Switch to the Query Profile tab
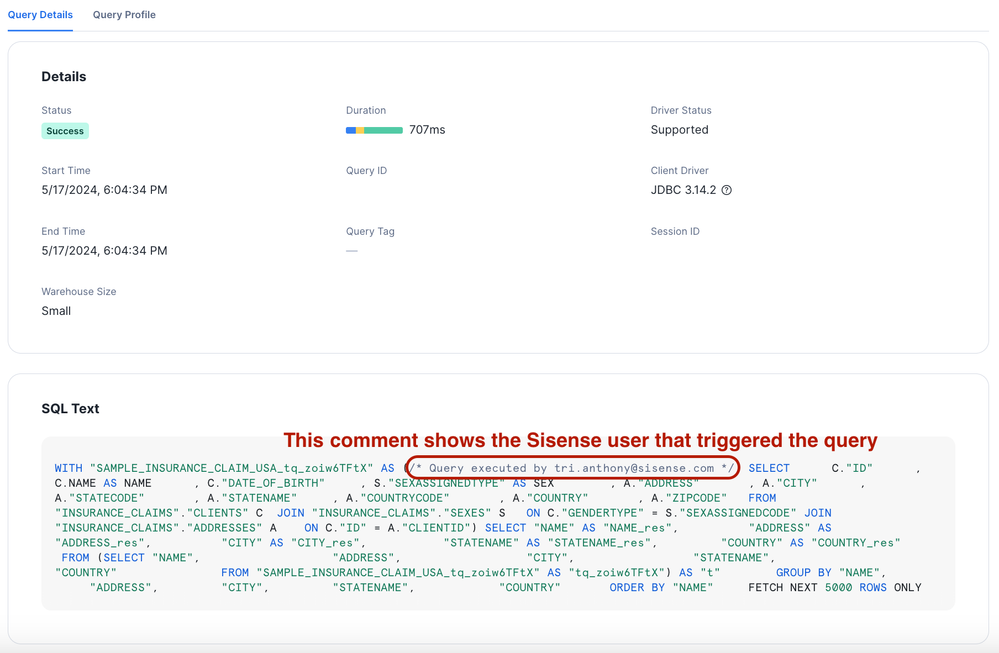This screenshot has width=999, height=653. click(124, 15)
